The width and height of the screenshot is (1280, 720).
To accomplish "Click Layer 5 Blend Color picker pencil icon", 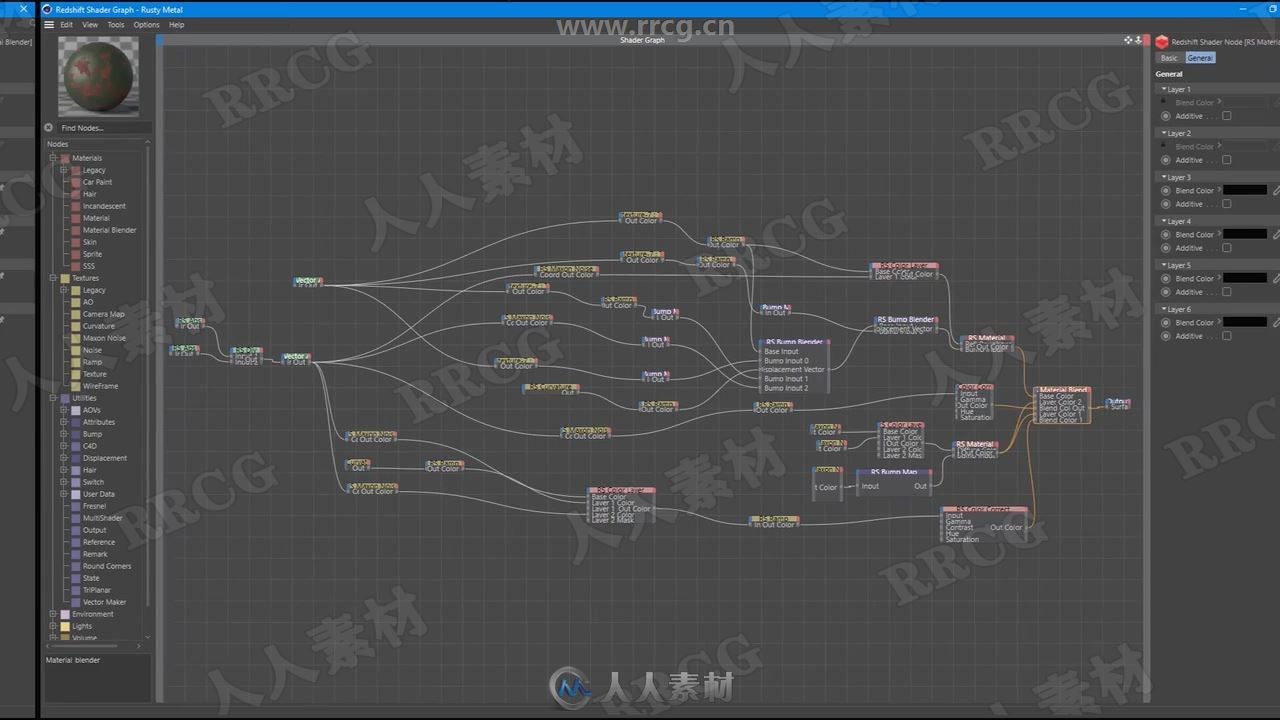I will click(1276, 278).
